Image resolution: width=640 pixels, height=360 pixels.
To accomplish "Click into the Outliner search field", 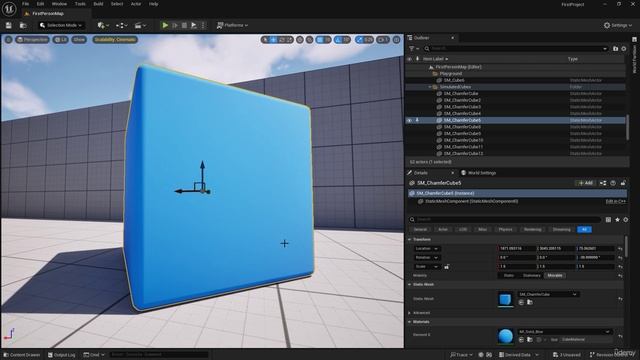I will pyautogui.click(x=516, y=49).
